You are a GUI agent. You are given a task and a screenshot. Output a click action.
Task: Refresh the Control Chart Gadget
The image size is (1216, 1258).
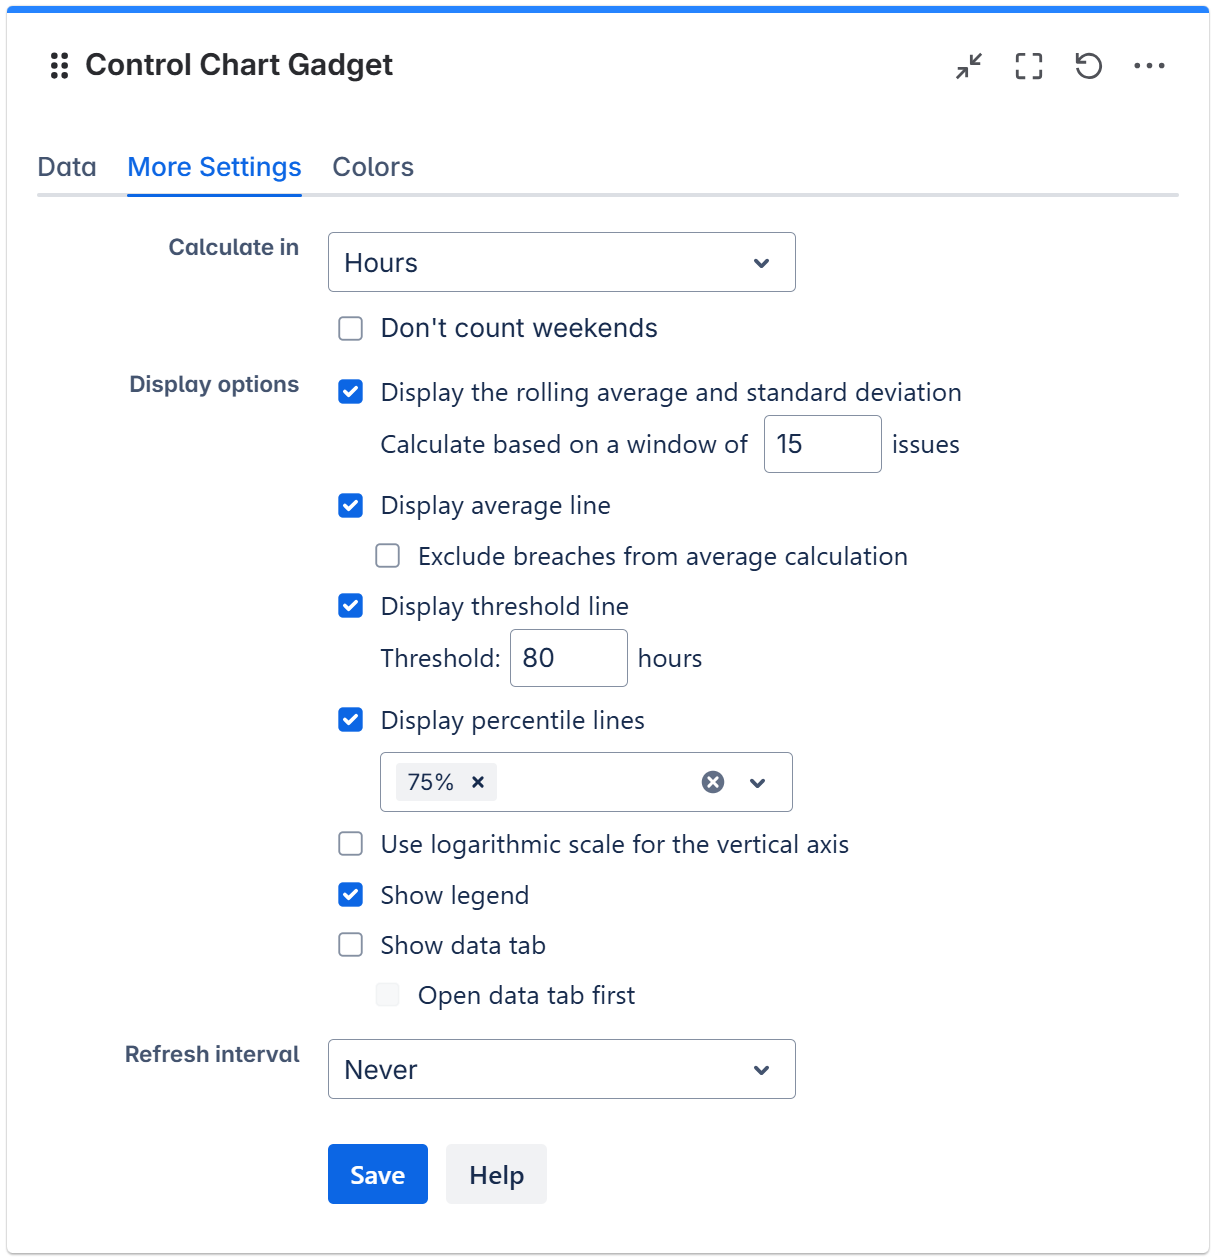[1088, 66]
